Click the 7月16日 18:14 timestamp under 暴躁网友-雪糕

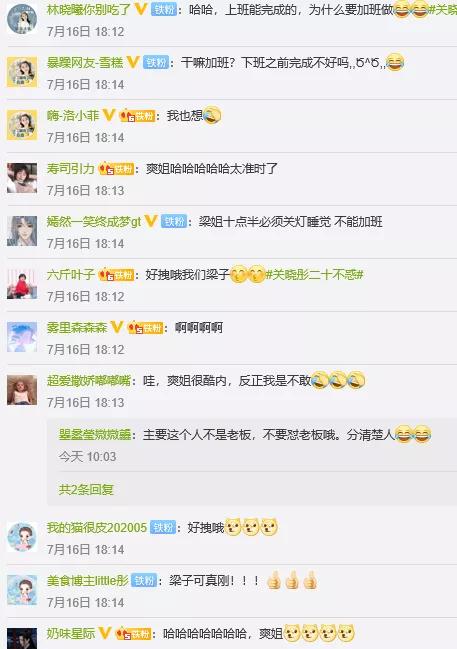pos(85,85)
